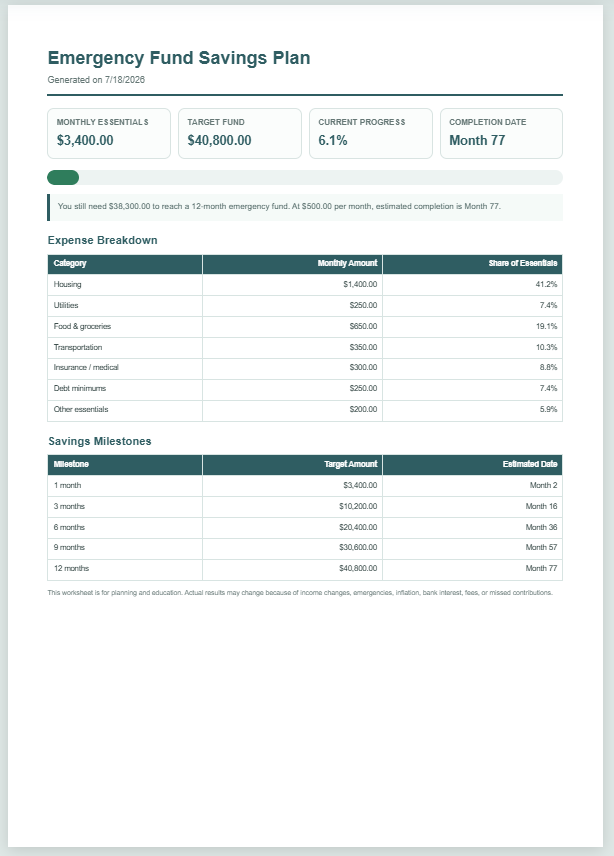This screenshot has height=856, width=614.
Task: Click the Category column header
Action: [125, 264]
